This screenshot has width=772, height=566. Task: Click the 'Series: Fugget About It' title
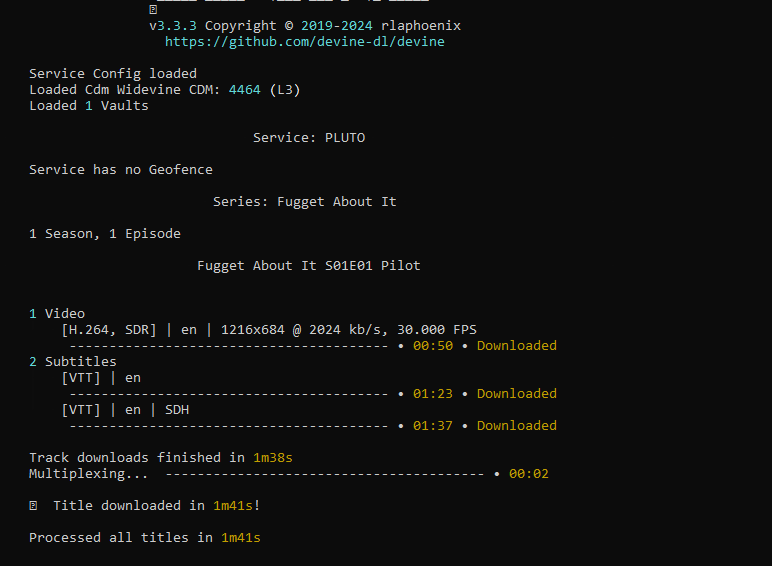tap(304, 202)
